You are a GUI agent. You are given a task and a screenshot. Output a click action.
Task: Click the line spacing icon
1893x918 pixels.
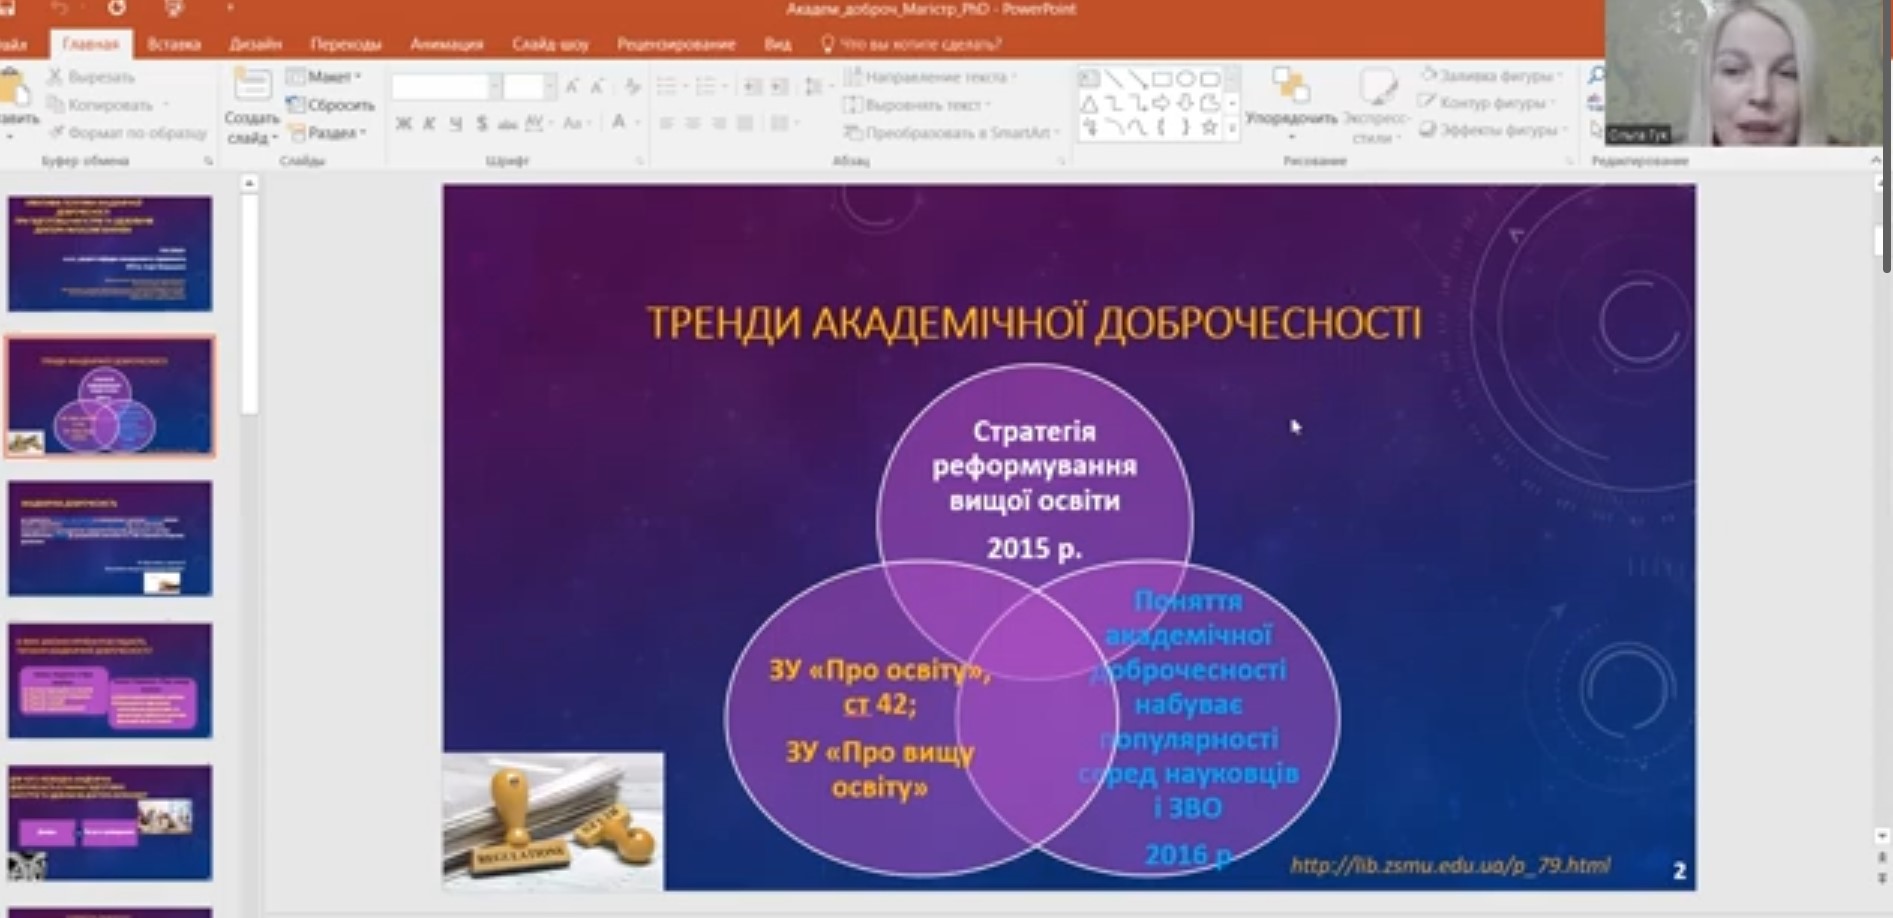(x=814, y=87)
